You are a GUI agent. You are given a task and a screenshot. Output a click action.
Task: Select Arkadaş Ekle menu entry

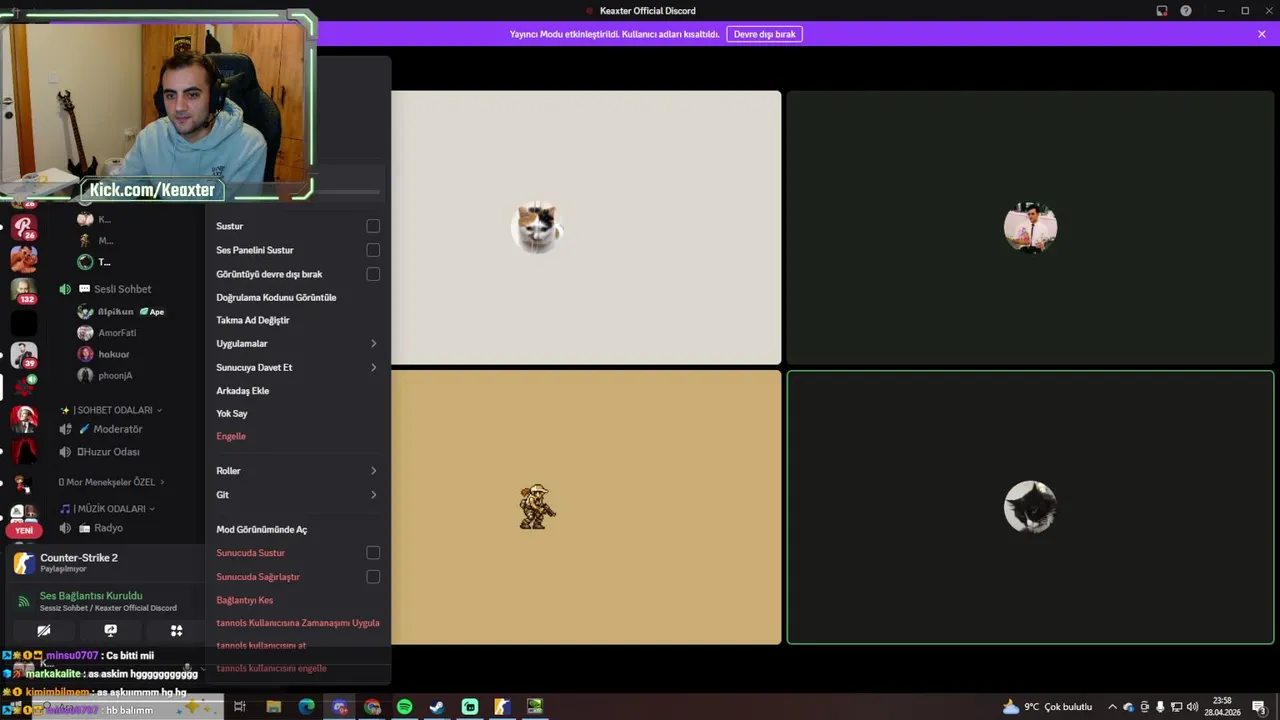pyautogui.click(x=297, y=391)
